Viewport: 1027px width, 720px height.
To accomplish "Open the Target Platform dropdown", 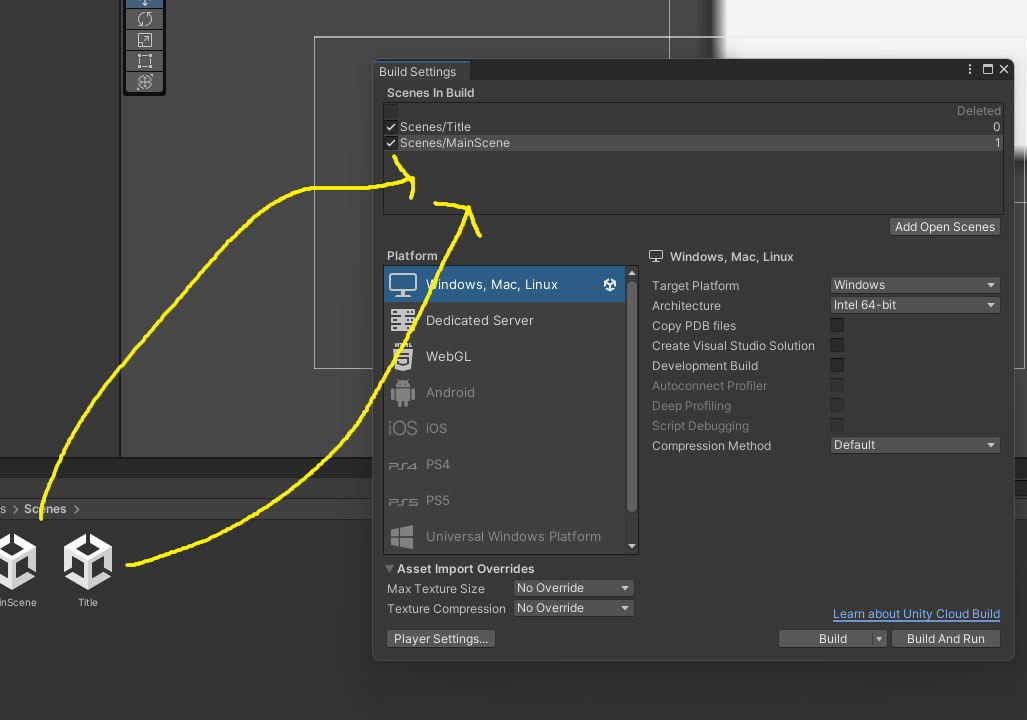I will [x=915, y=285].
